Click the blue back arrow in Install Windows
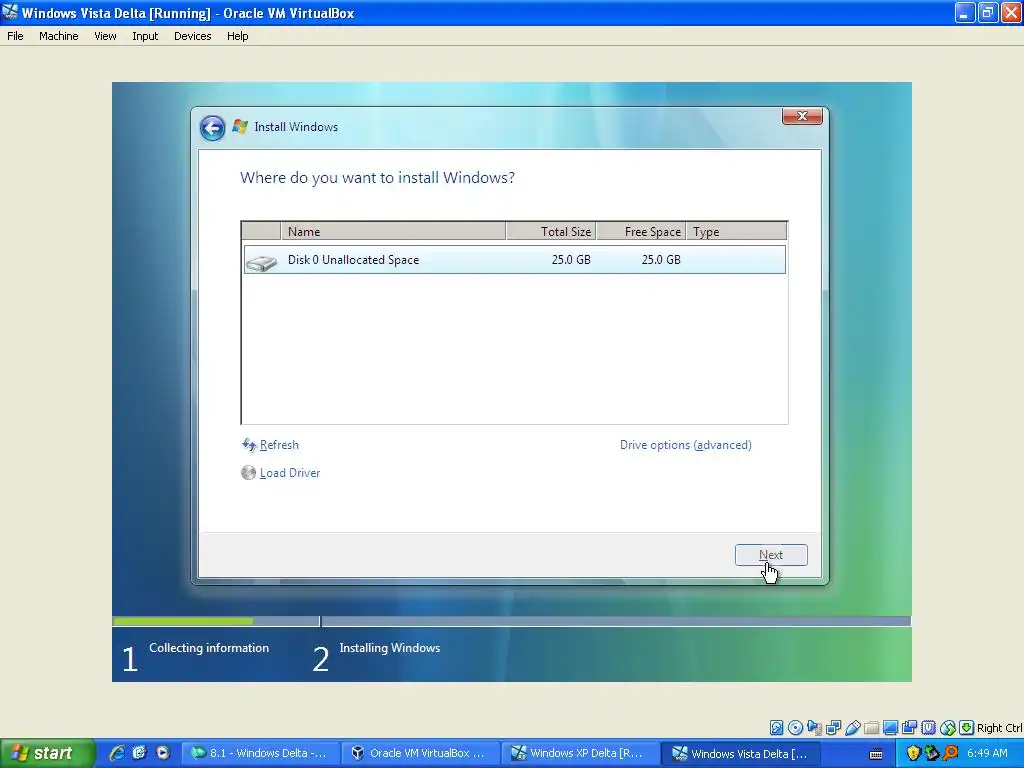Viewport: 1024px width, 768px height. point(212,128)
